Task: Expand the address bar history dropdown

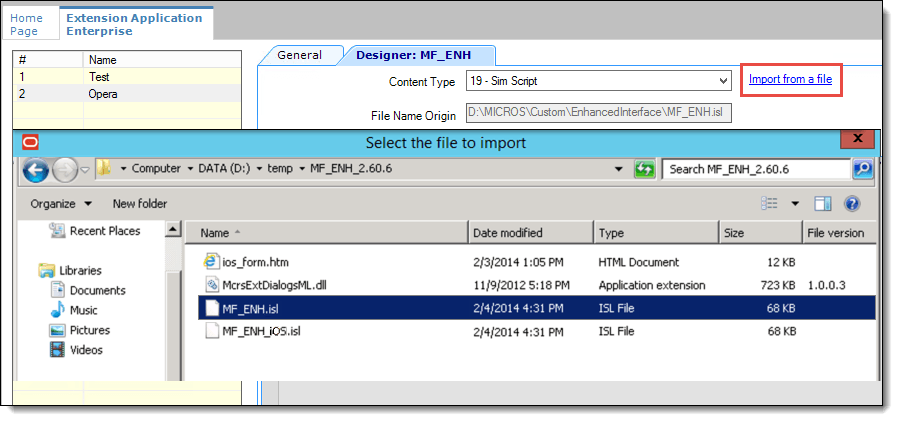Action: [619, 169]
